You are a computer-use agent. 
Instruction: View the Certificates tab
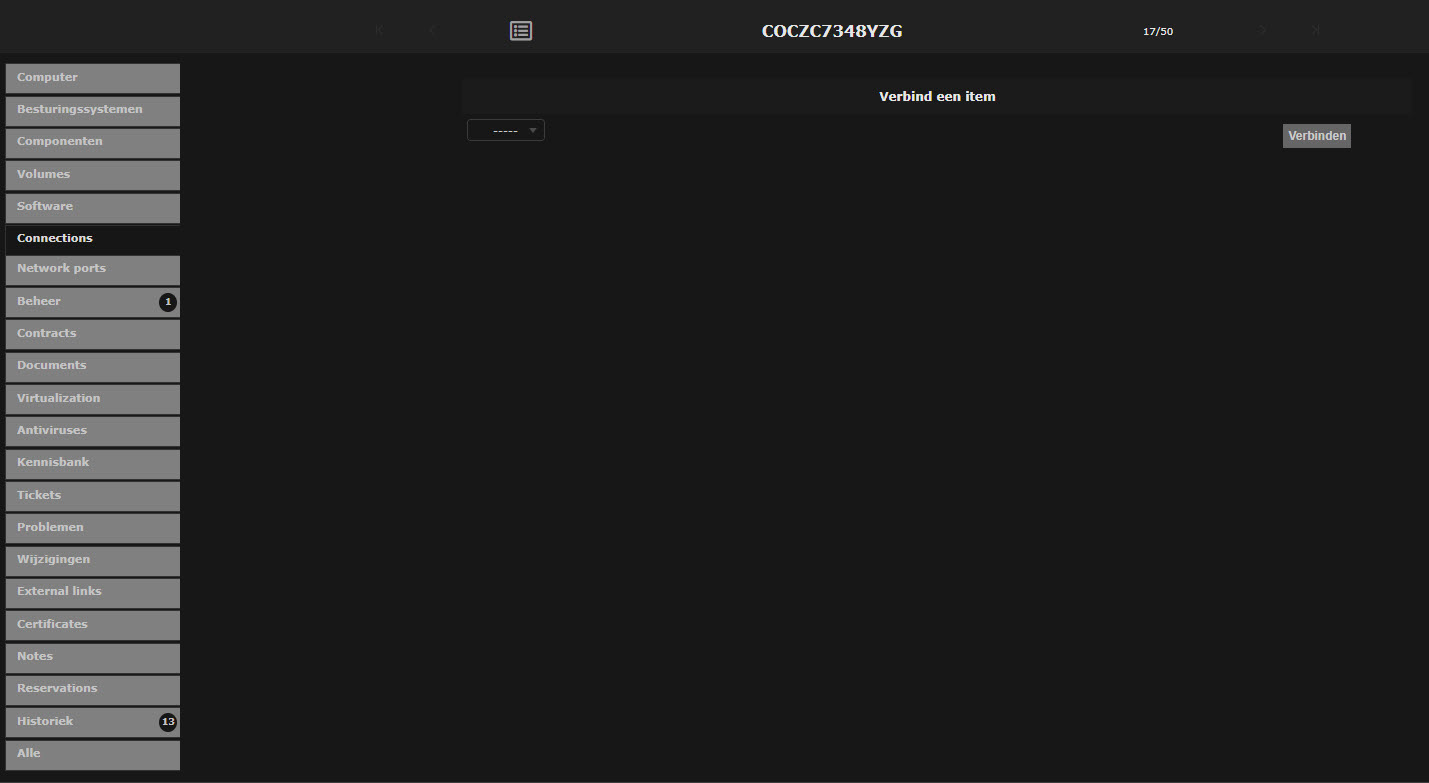[93, 625]
